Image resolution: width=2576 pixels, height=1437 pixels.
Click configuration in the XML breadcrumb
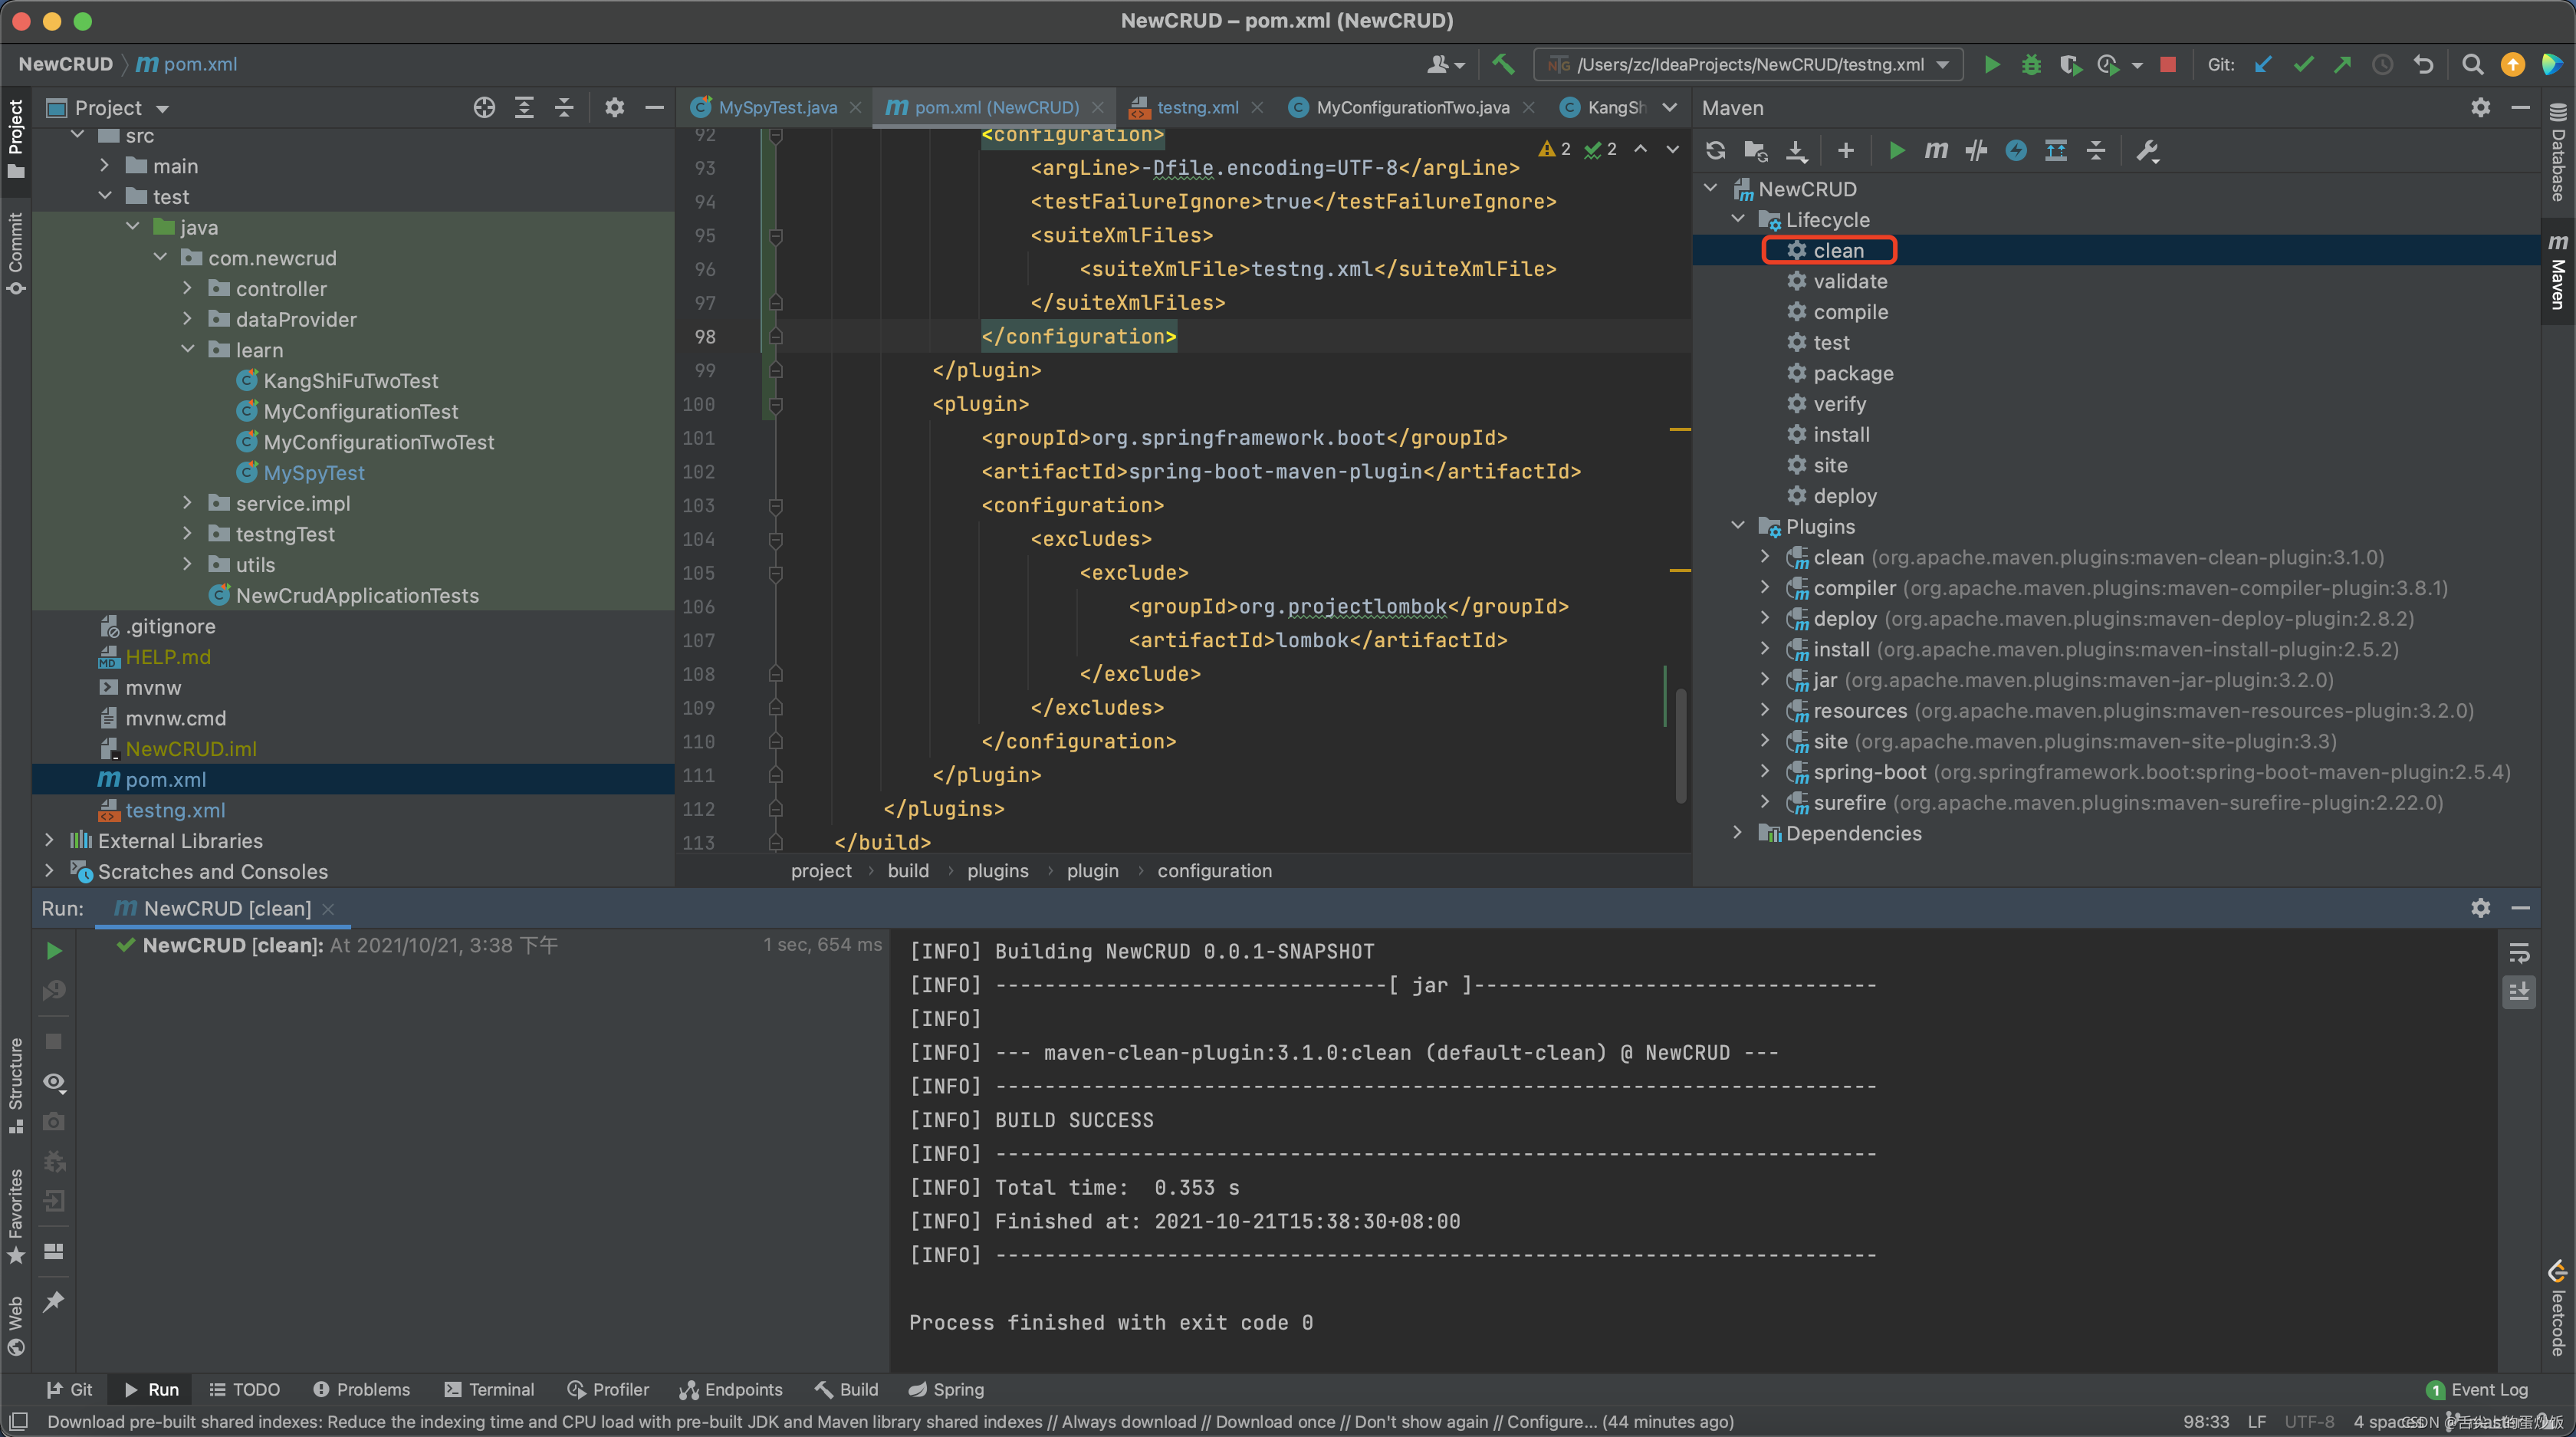tap(1214, 870)
